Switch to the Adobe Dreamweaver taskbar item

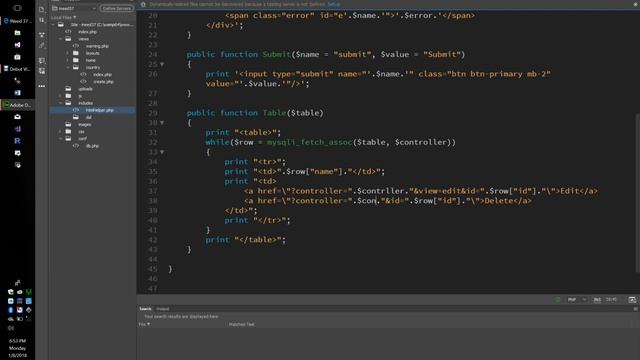[x=17, y=105]
